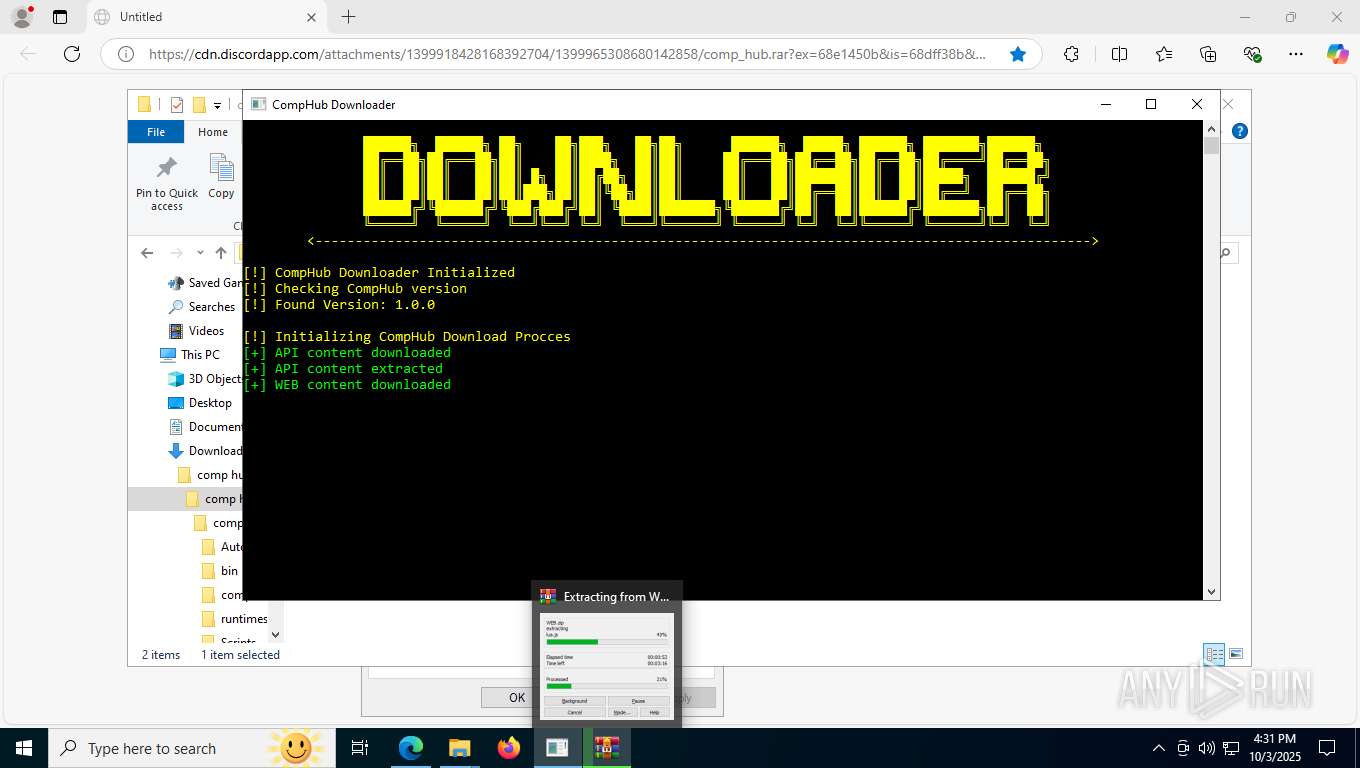
Task: Refresh the browser page
Action: (x=72, y=54)
